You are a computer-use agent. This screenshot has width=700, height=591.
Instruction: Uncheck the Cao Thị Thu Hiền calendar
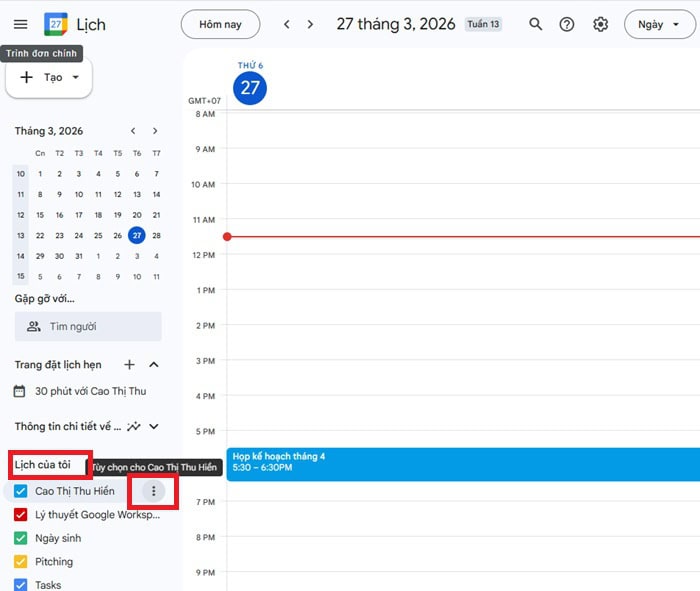(x=21, y=491)
